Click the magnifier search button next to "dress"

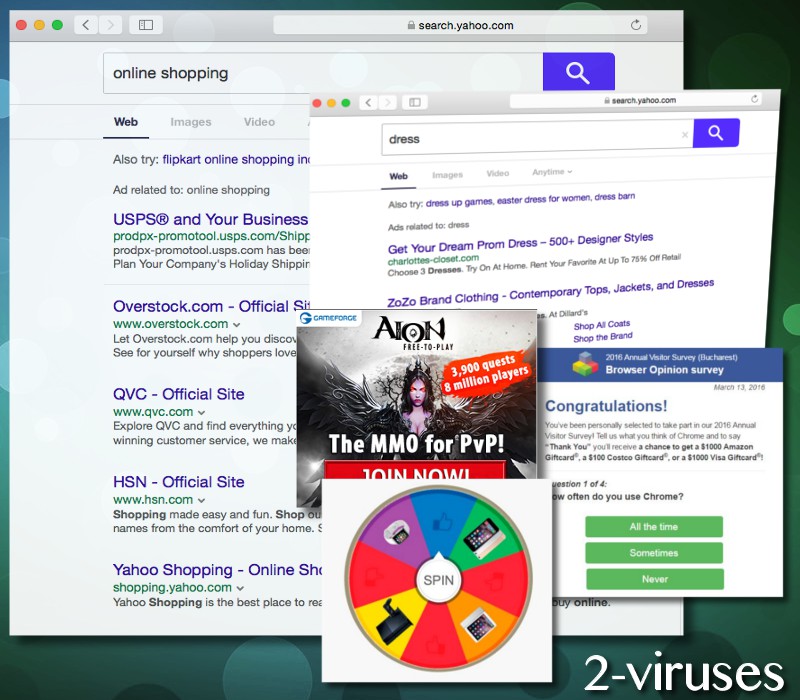click(716, 133)
